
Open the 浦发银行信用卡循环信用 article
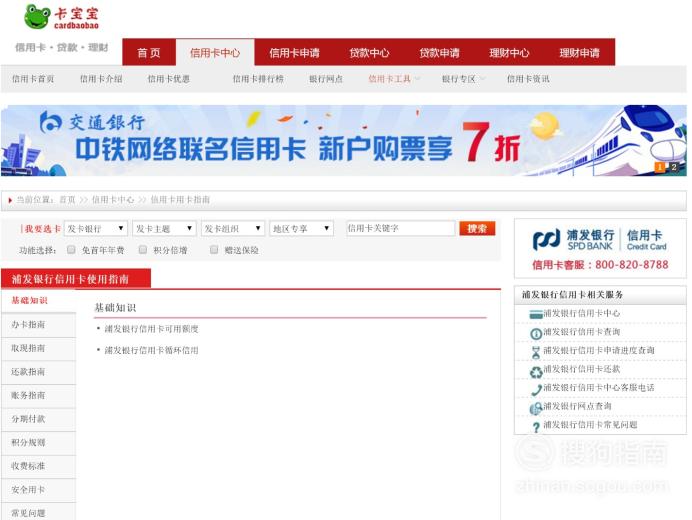(x=151, y=350)
